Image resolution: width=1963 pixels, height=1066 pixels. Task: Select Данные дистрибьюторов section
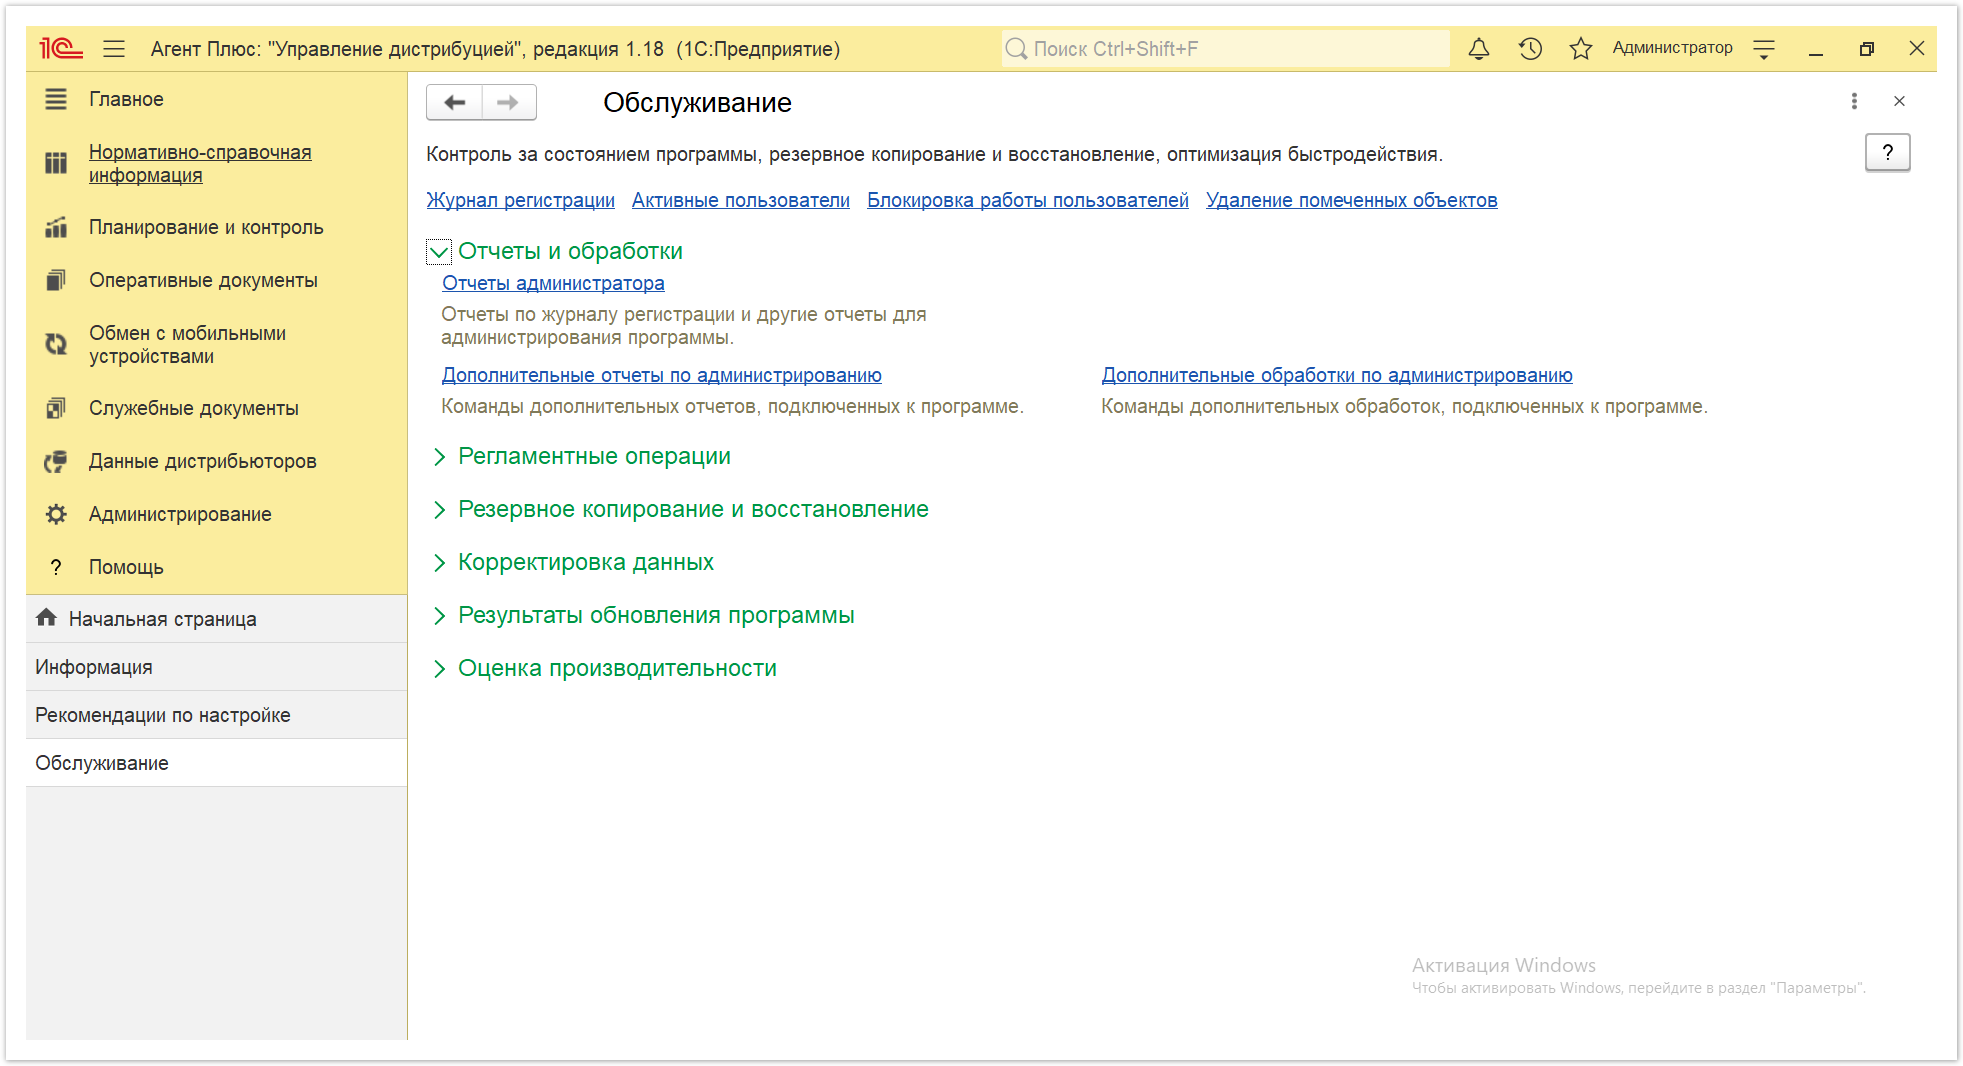[x=202, y=461]
